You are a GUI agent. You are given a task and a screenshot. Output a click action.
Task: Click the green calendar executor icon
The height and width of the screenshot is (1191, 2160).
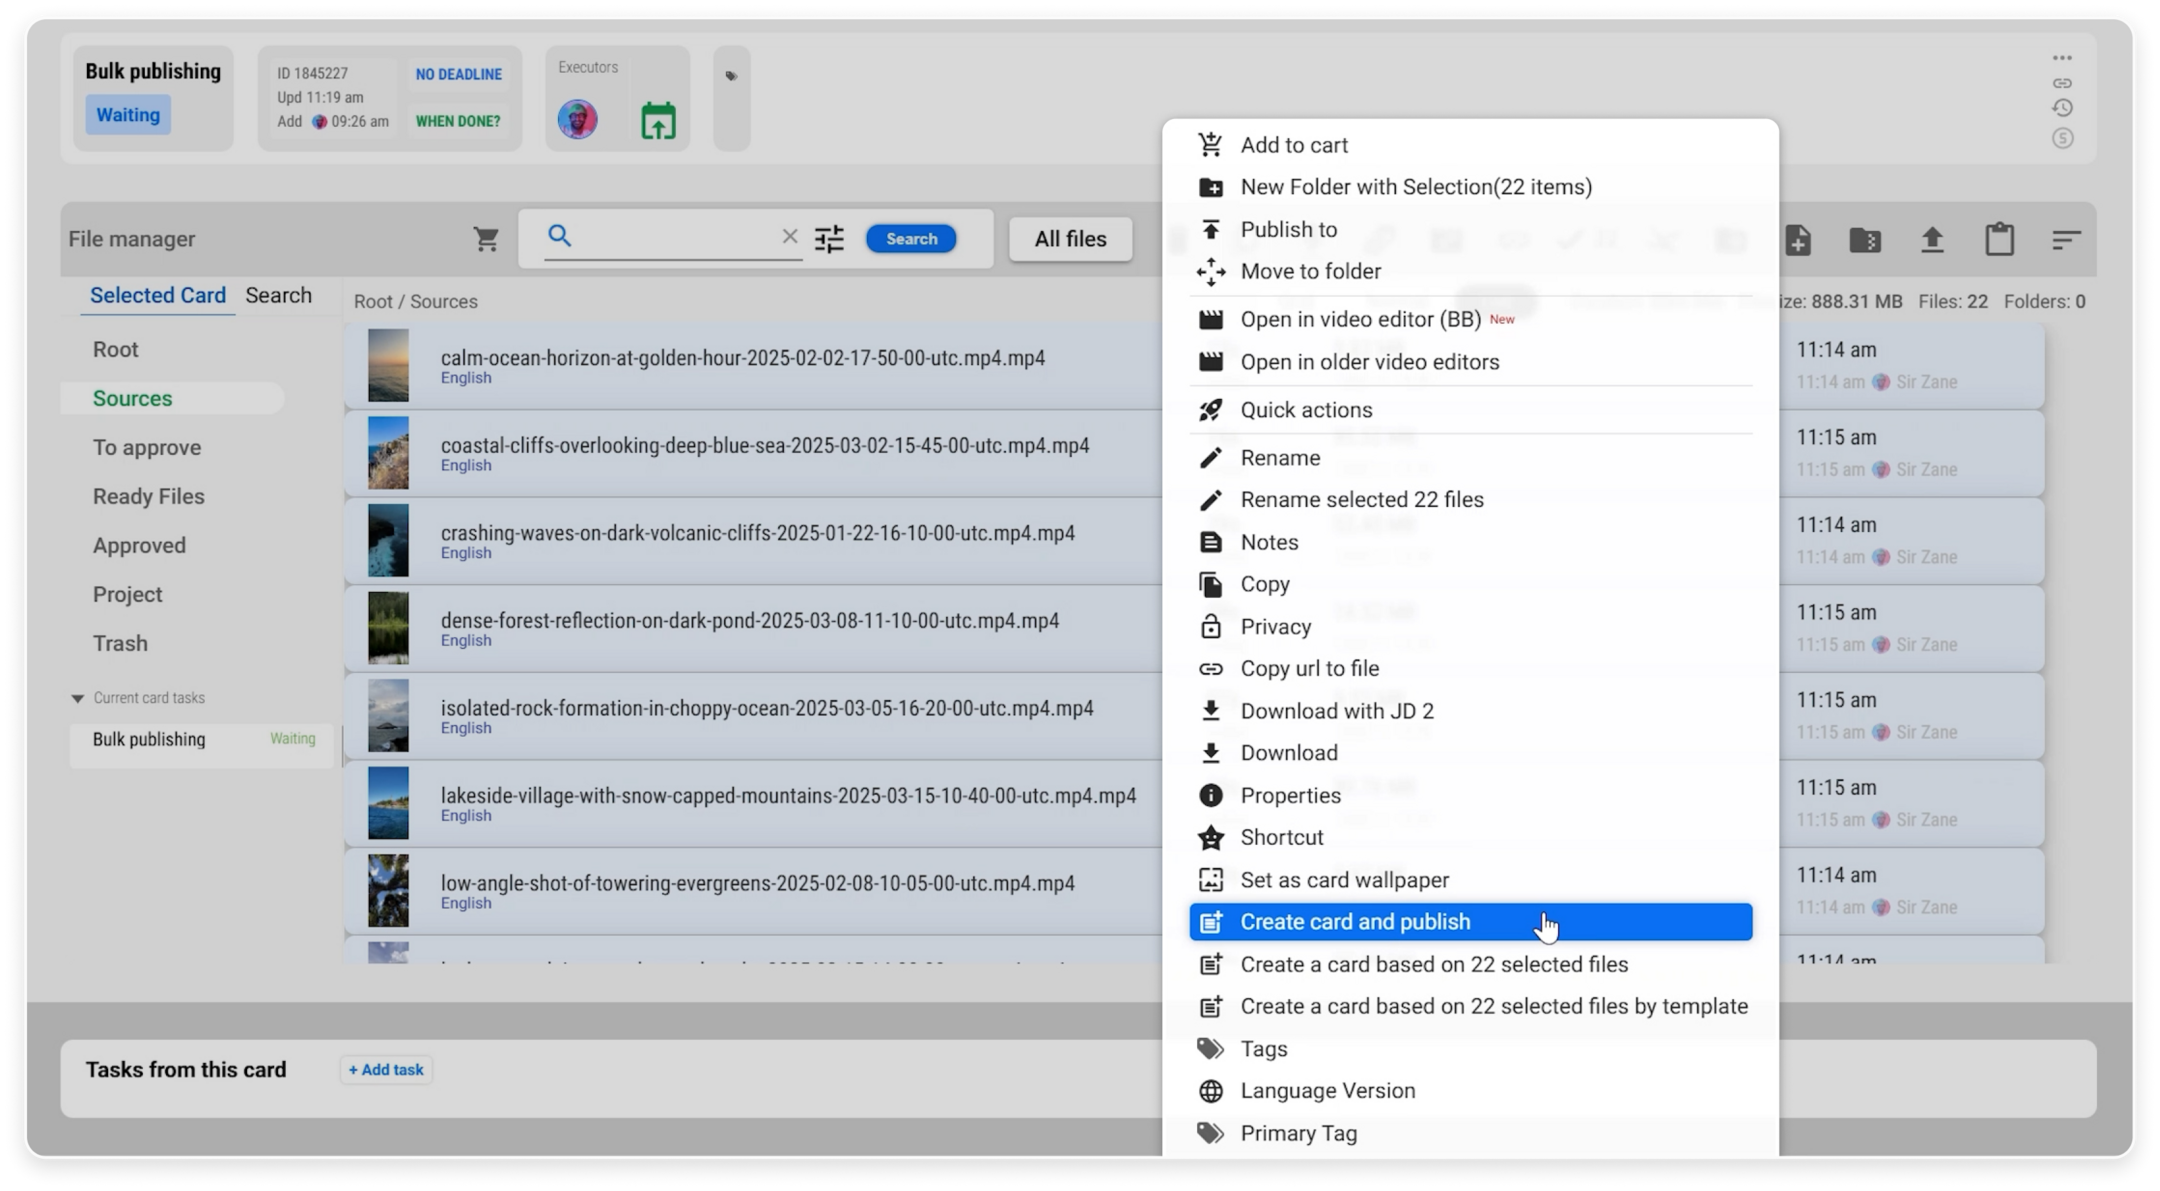[x=658, y=121]
